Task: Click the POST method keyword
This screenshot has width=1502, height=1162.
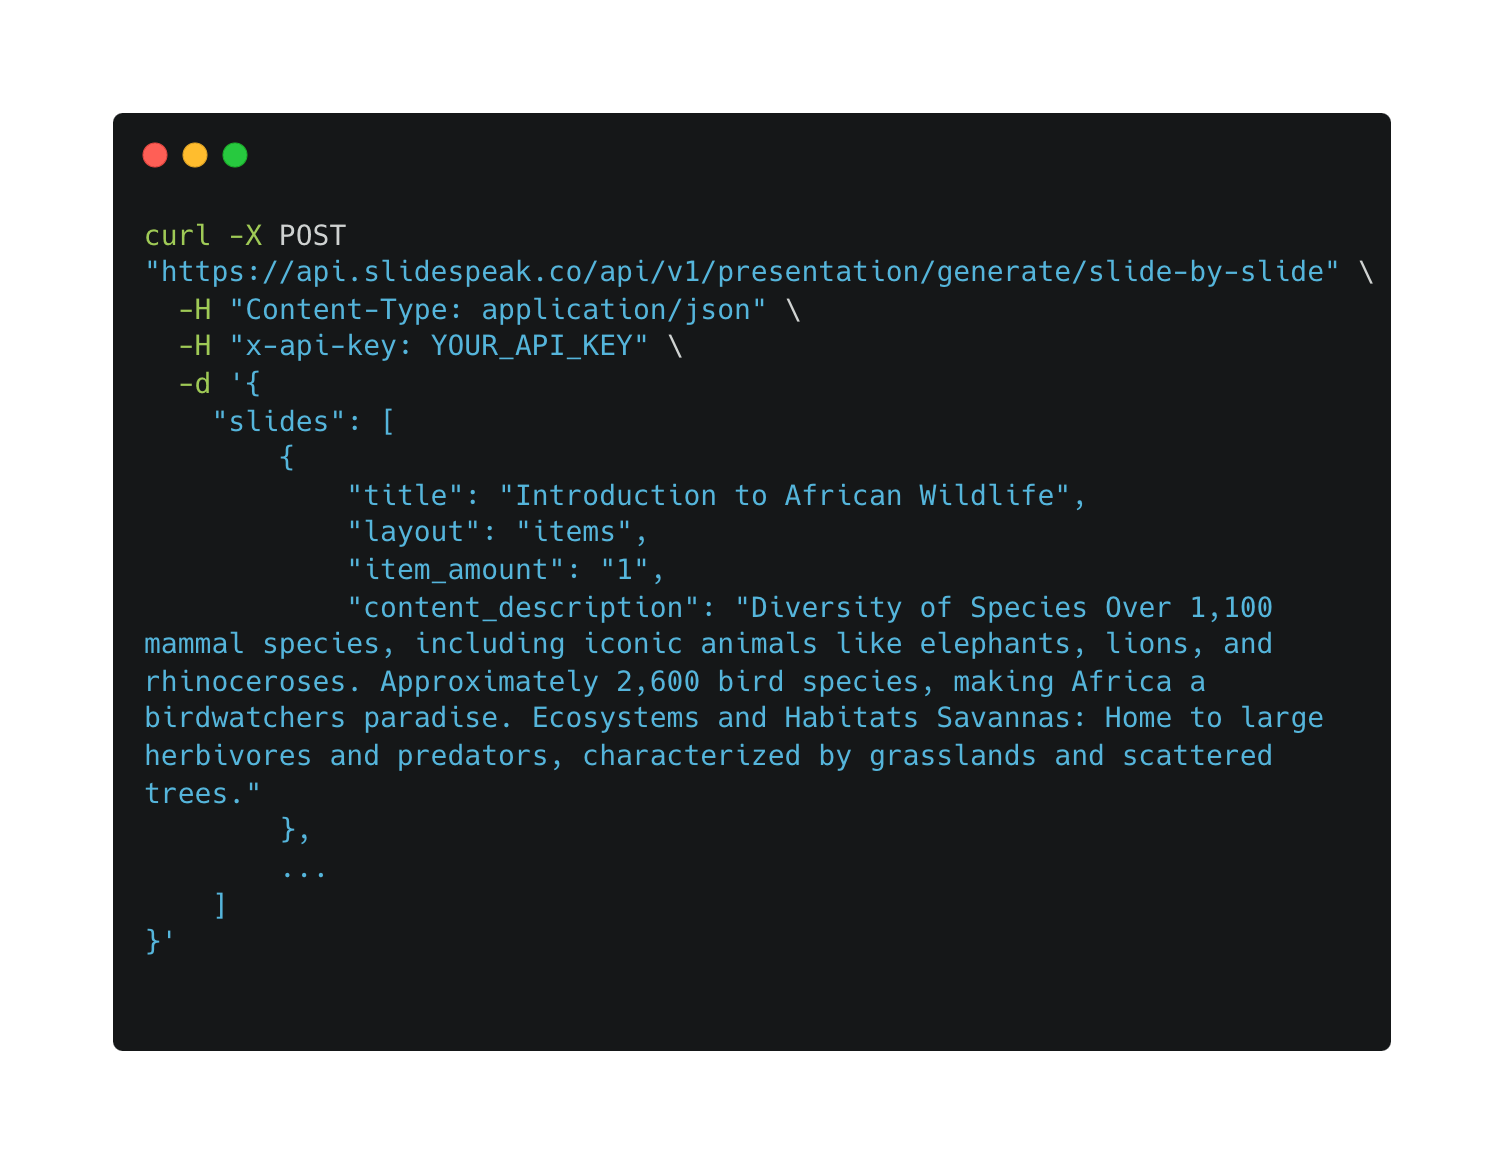Action: (x=312, y=235)
